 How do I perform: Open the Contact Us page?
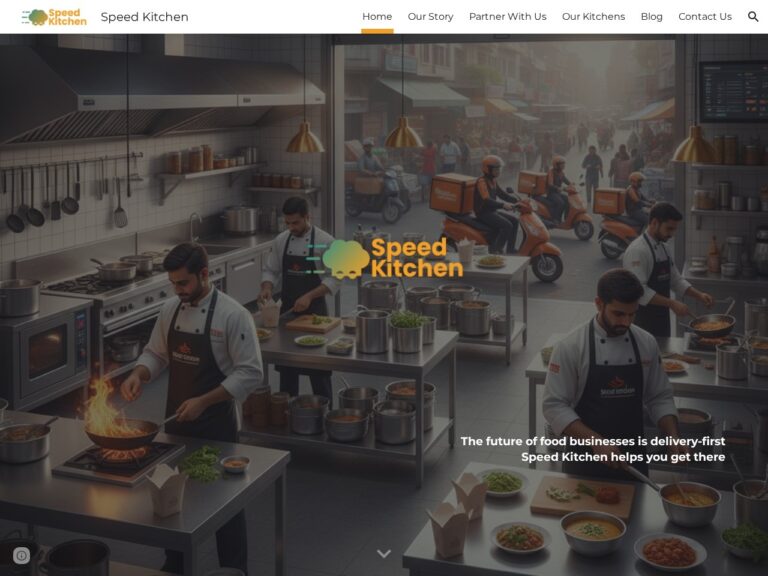tap(705, 17)
